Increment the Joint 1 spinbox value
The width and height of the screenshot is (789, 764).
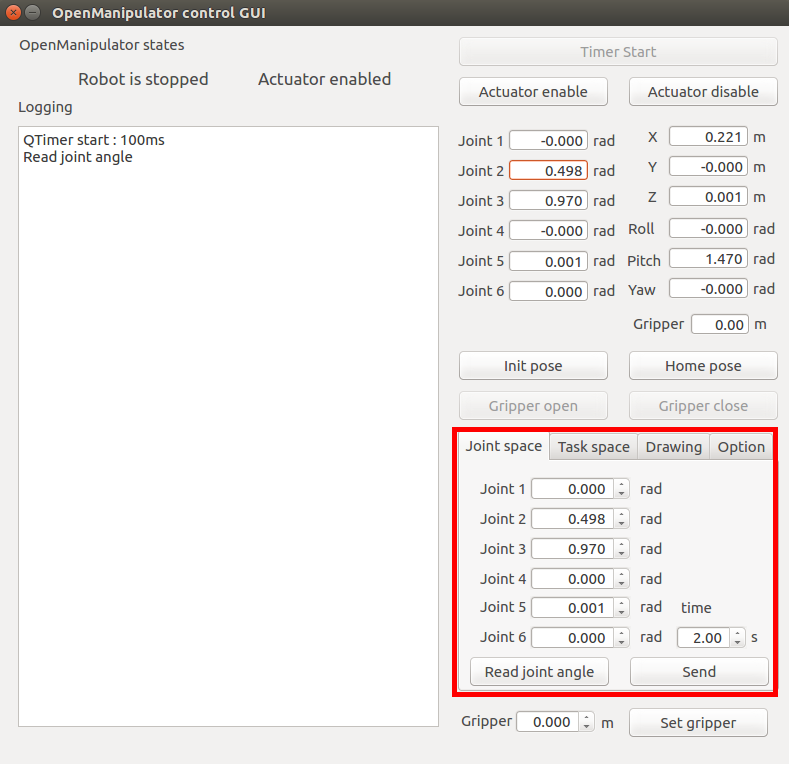point(622,485)
